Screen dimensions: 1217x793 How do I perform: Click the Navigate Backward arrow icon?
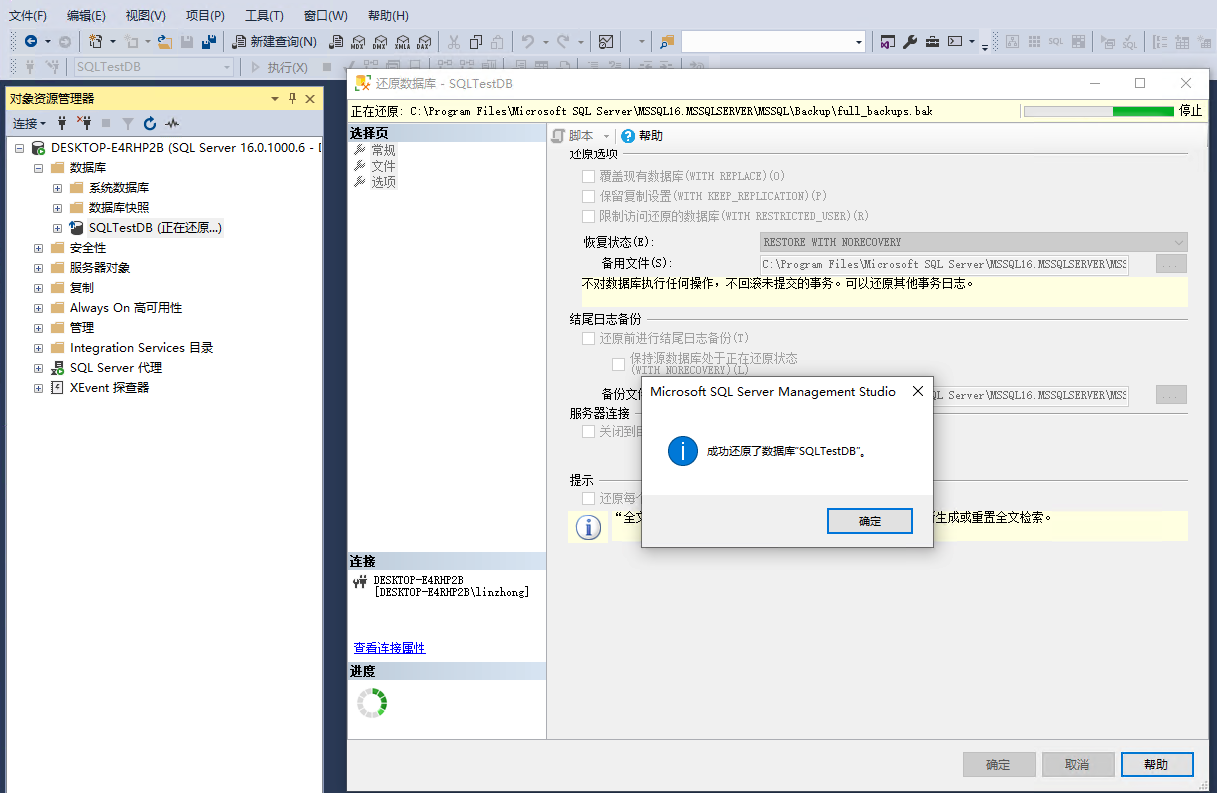point(31,41)
